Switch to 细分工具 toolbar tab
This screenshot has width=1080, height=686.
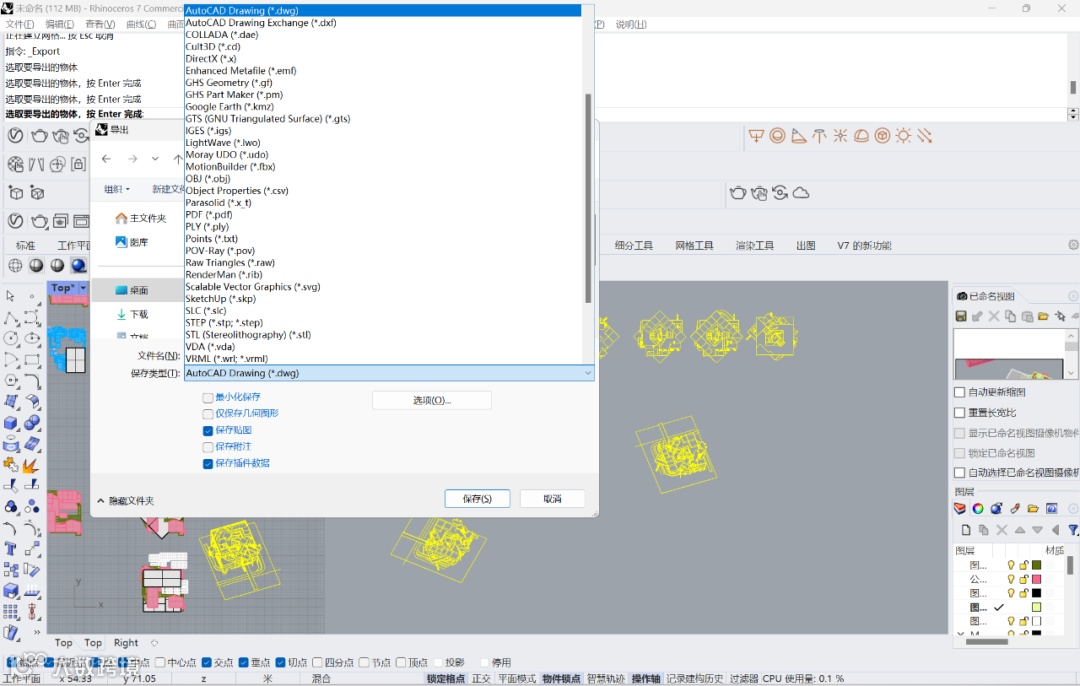click(634, 245)
